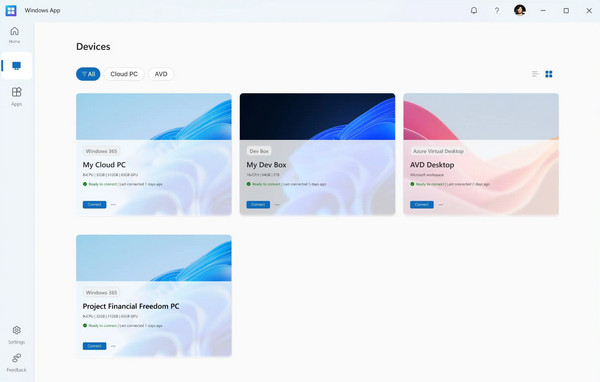Click the "Azure Virtual Desktop" tag label
The image size is (600, 382).
pos(438,151)
